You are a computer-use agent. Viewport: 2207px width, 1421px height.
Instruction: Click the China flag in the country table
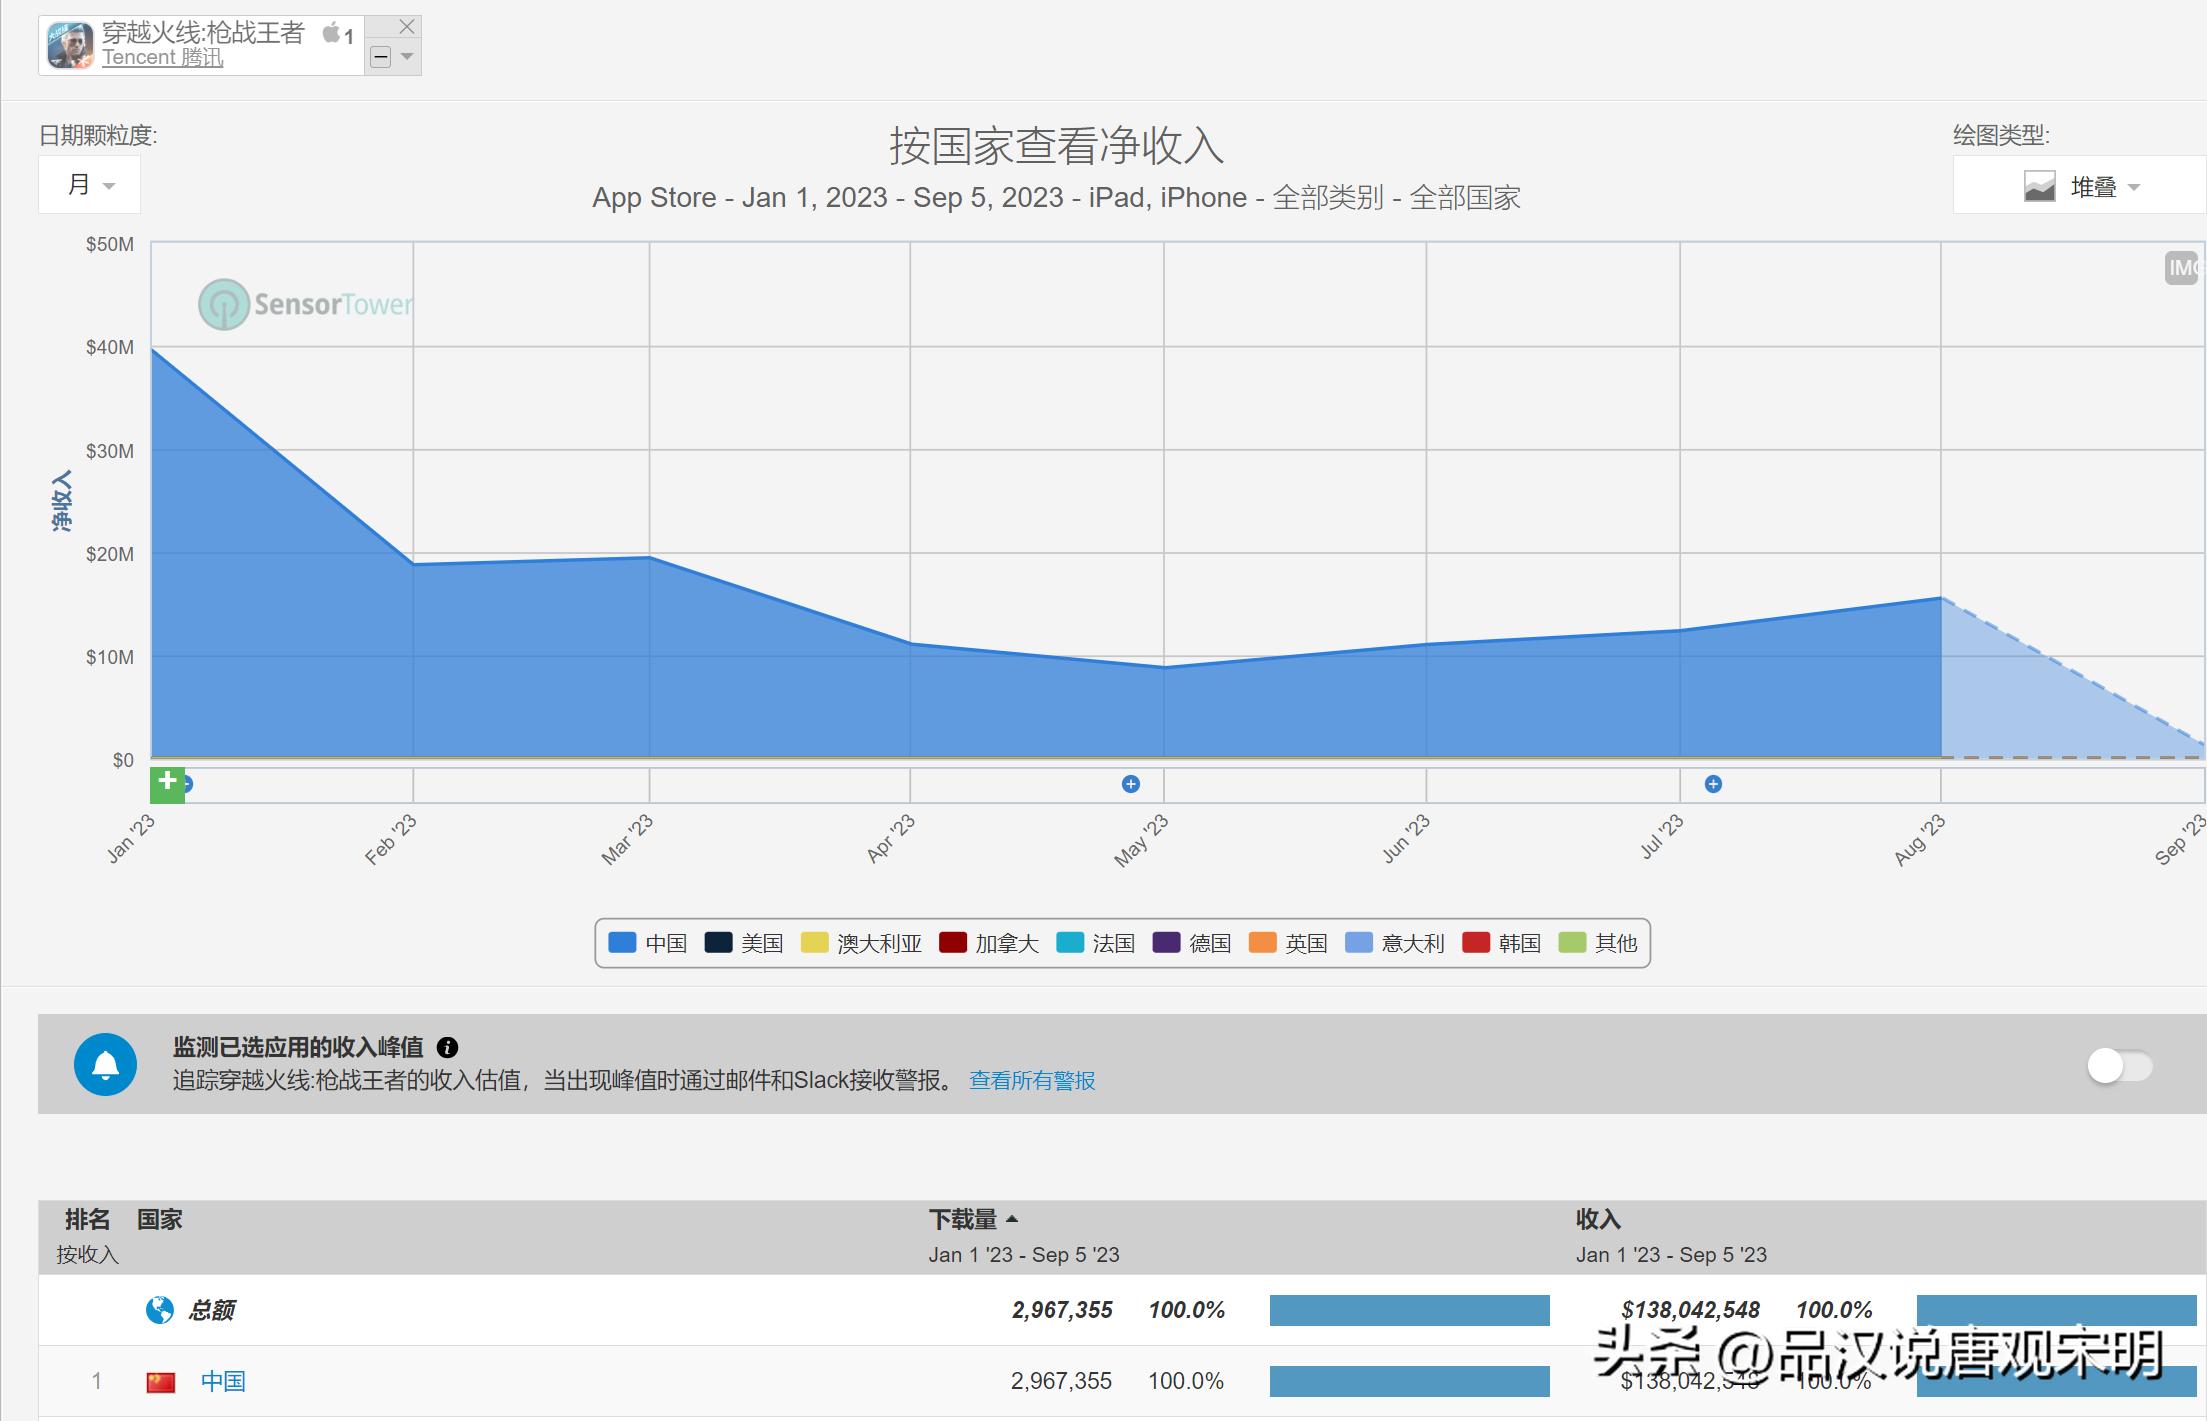click(160, 1381)
